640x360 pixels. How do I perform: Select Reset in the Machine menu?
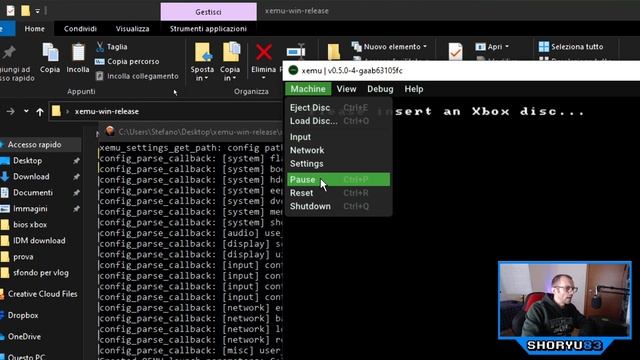338,193
